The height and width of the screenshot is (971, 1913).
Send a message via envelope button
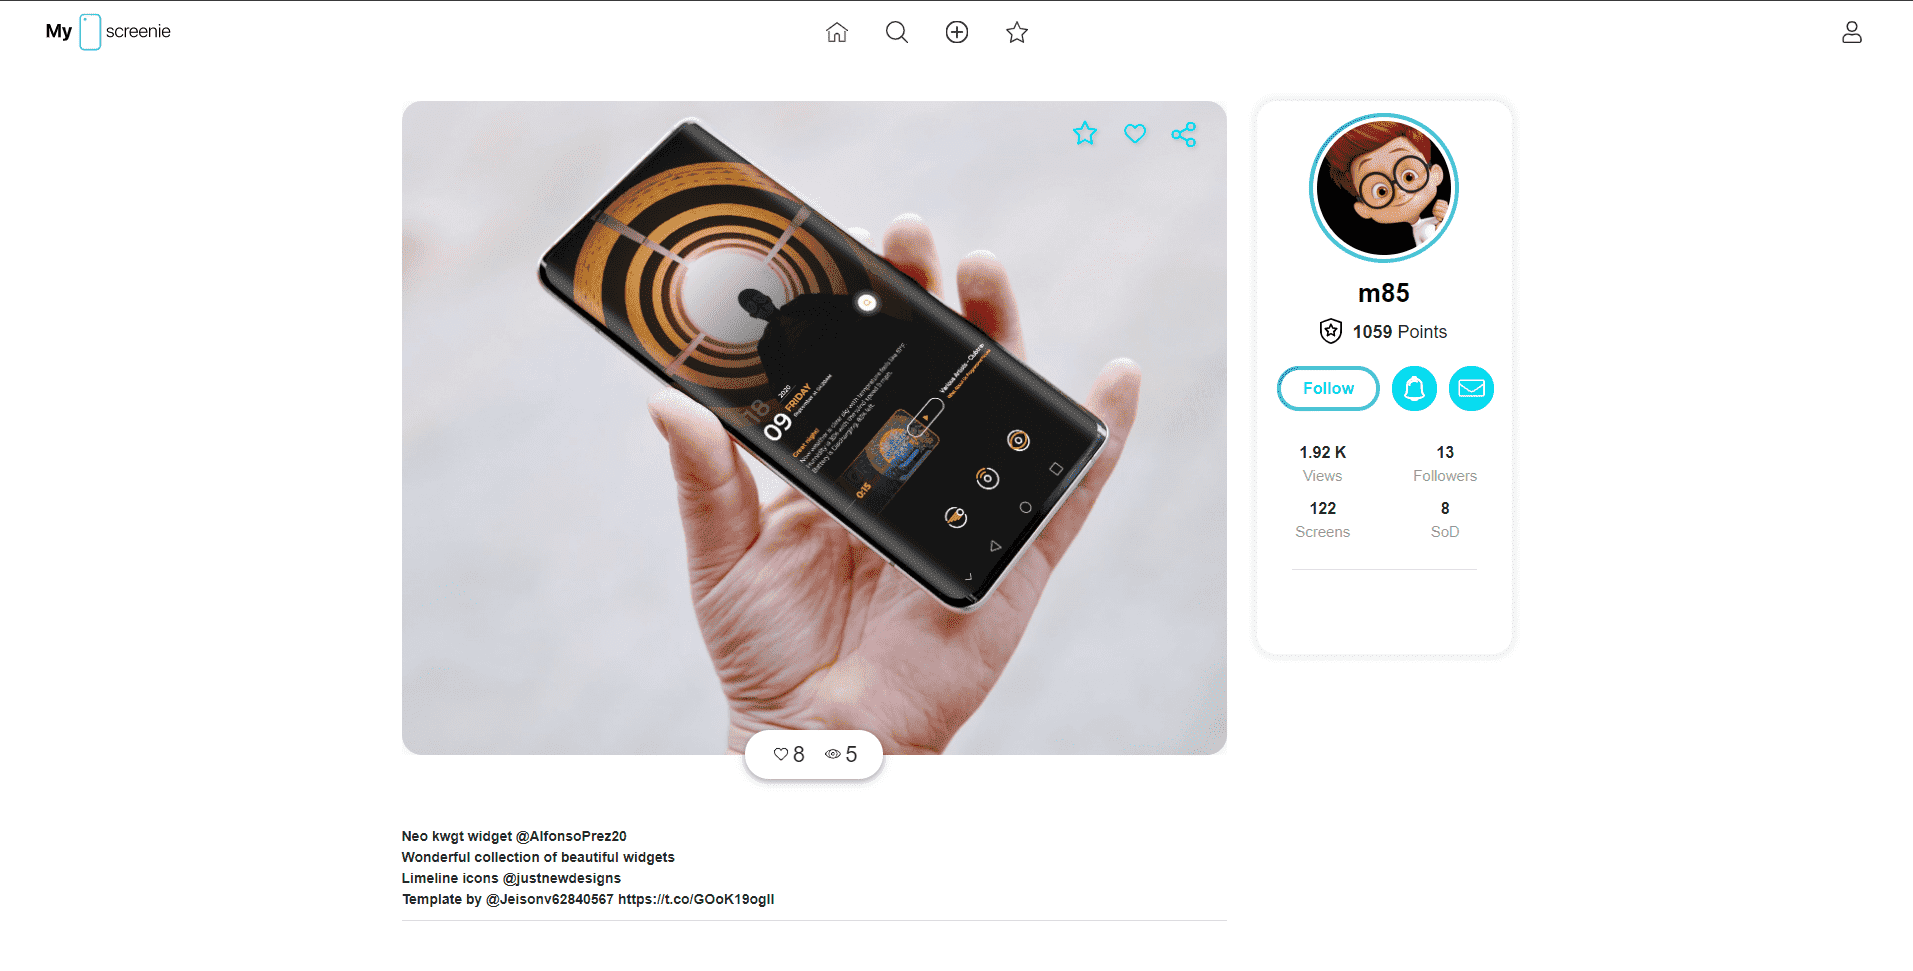point(1471,388)
